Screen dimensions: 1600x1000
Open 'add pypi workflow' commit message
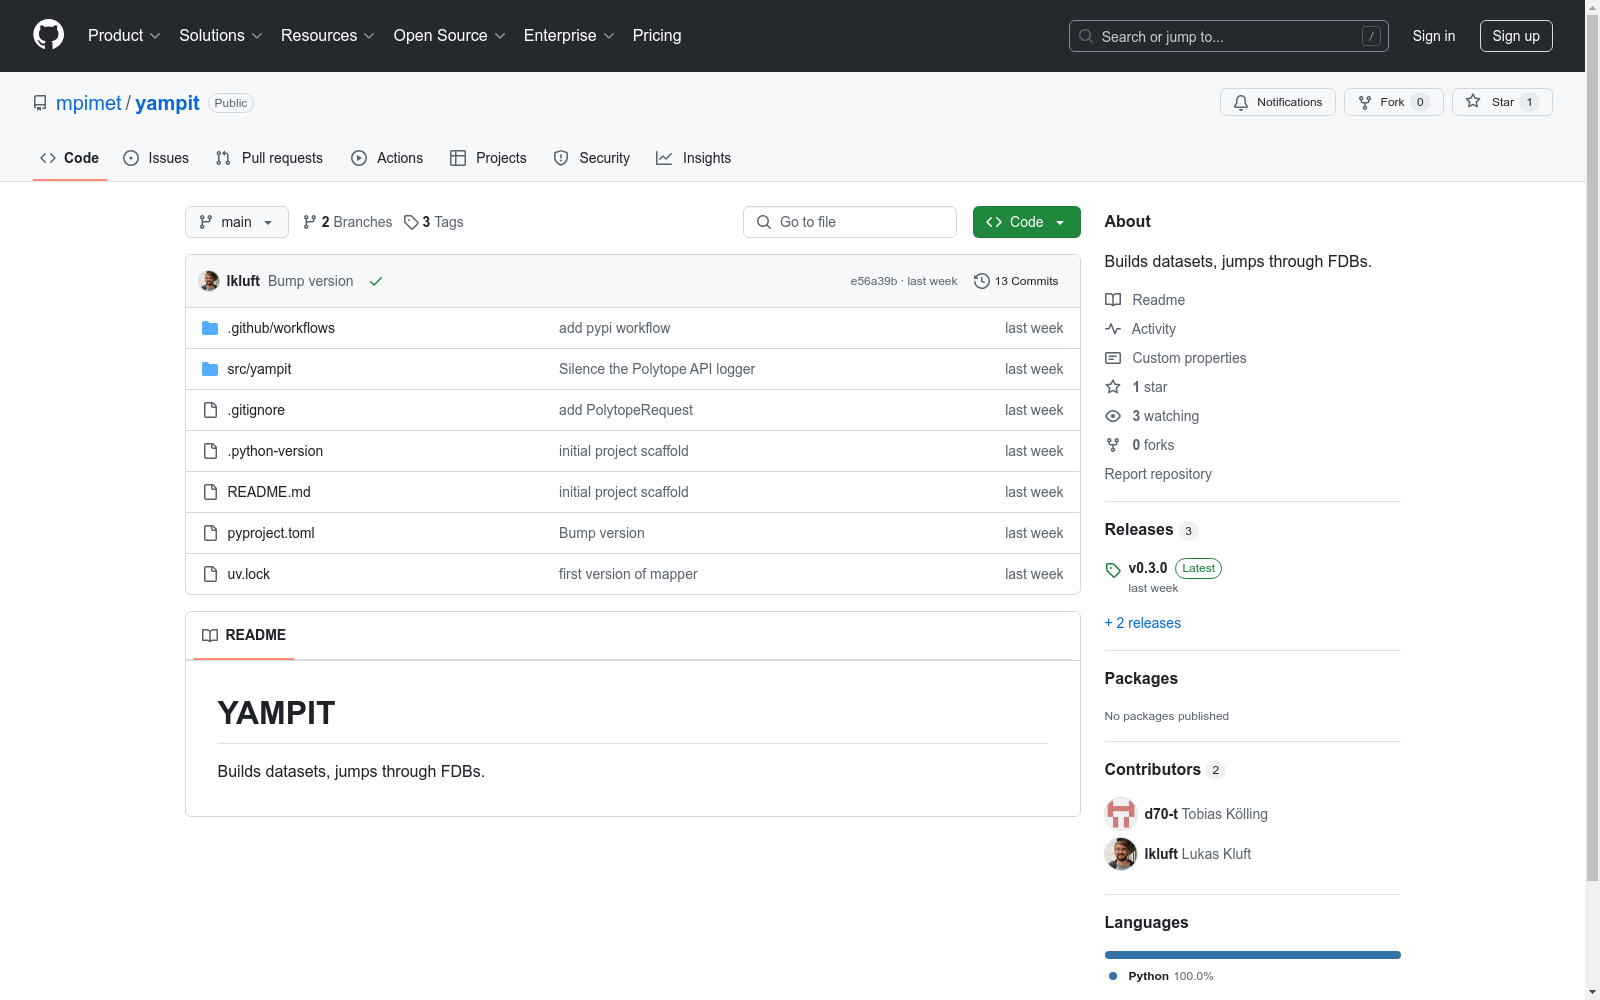615,328
